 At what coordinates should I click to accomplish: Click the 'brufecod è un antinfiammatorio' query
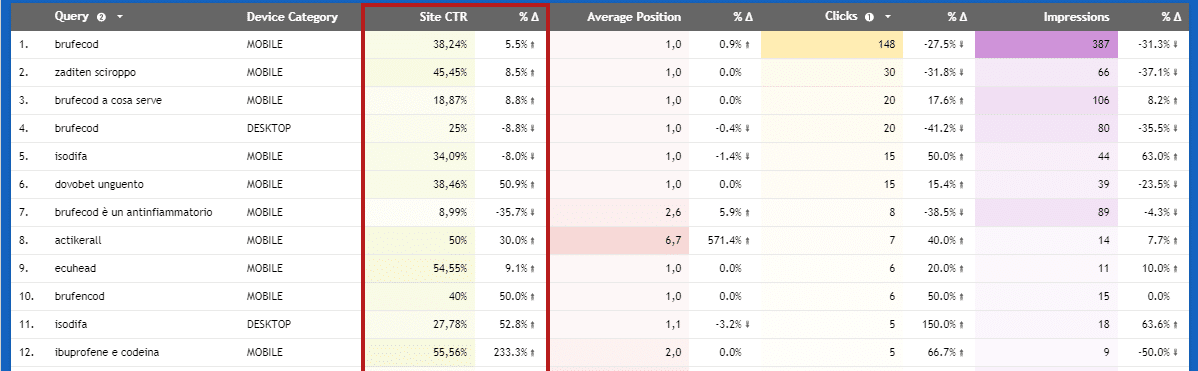click(133, 212)
